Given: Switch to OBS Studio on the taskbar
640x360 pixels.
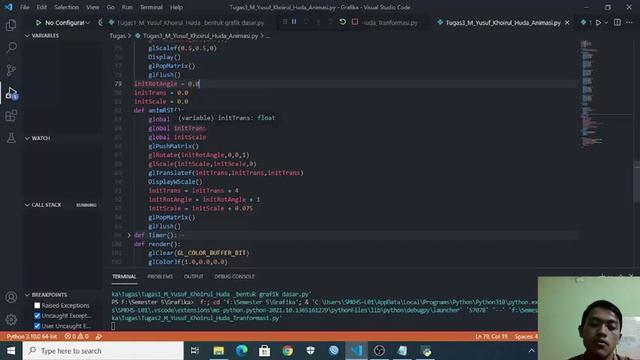Looking at the screenshot, I should tap(380, 351).
